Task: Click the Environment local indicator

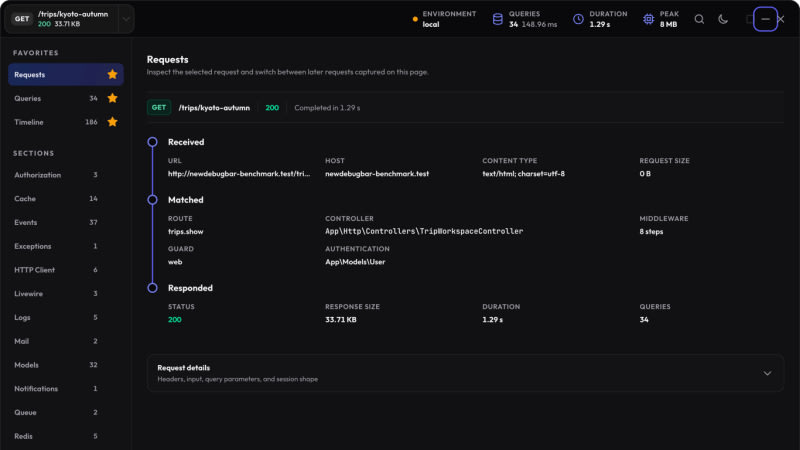Action: click(x=444, y=19)
